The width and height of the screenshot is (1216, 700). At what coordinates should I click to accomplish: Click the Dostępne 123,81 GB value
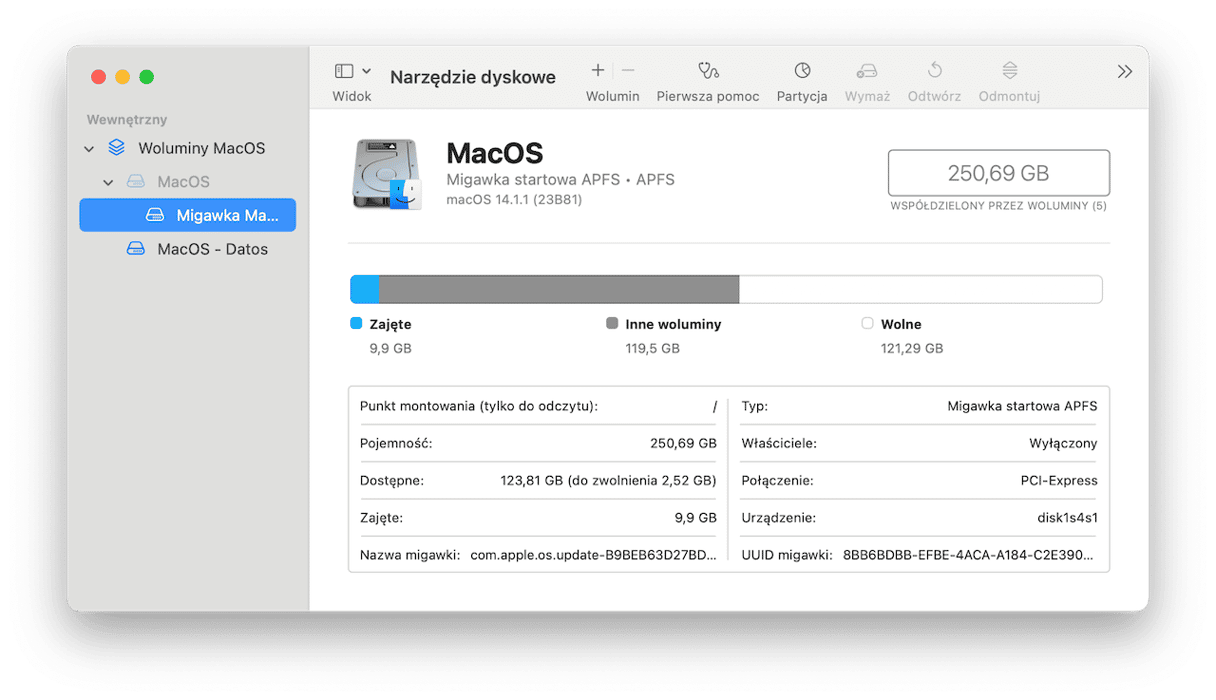click(x=608, y=480)
